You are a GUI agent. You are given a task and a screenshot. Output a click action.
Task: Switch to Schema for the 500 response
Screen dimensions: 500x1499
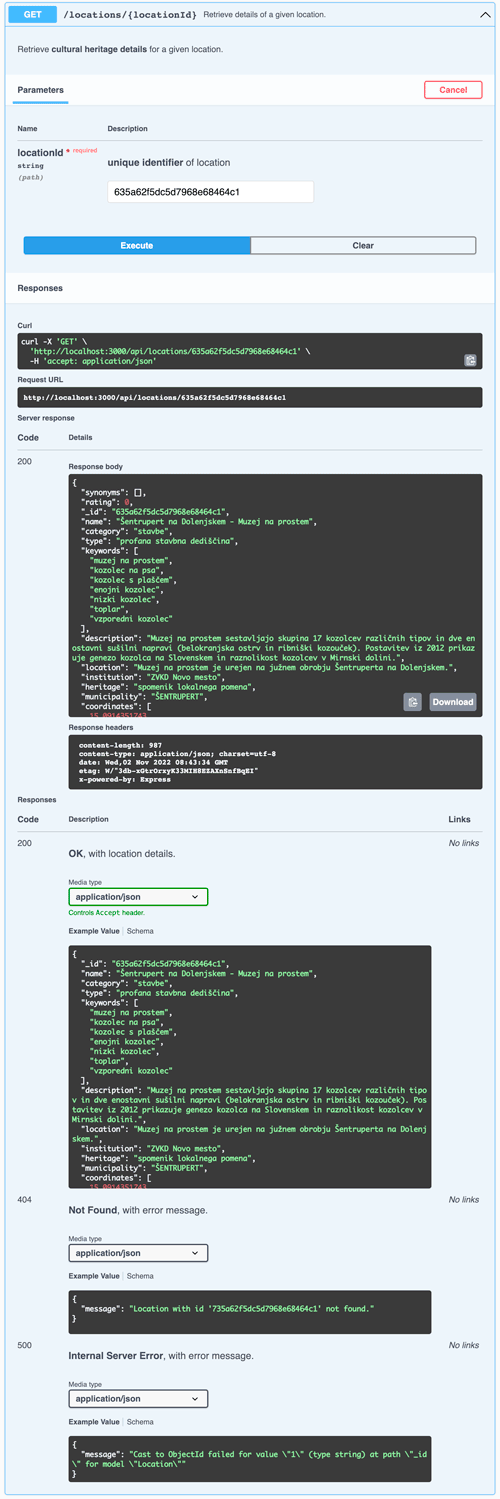point(140,1421)
